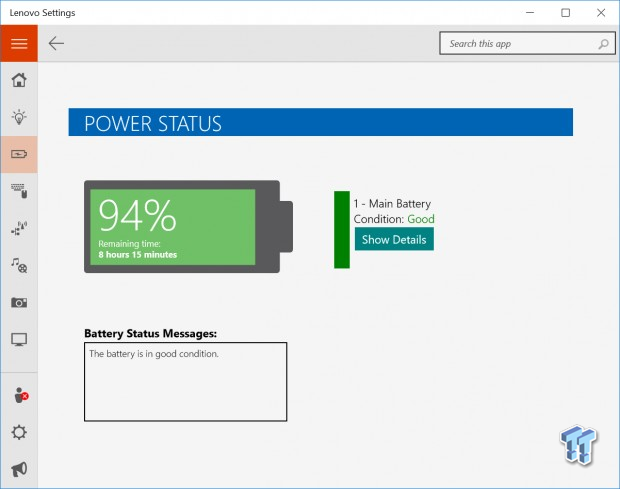Viewport: 620px width, 489px height.
Task: Click the Battery Status Messages box
Action: click(185, 382)
